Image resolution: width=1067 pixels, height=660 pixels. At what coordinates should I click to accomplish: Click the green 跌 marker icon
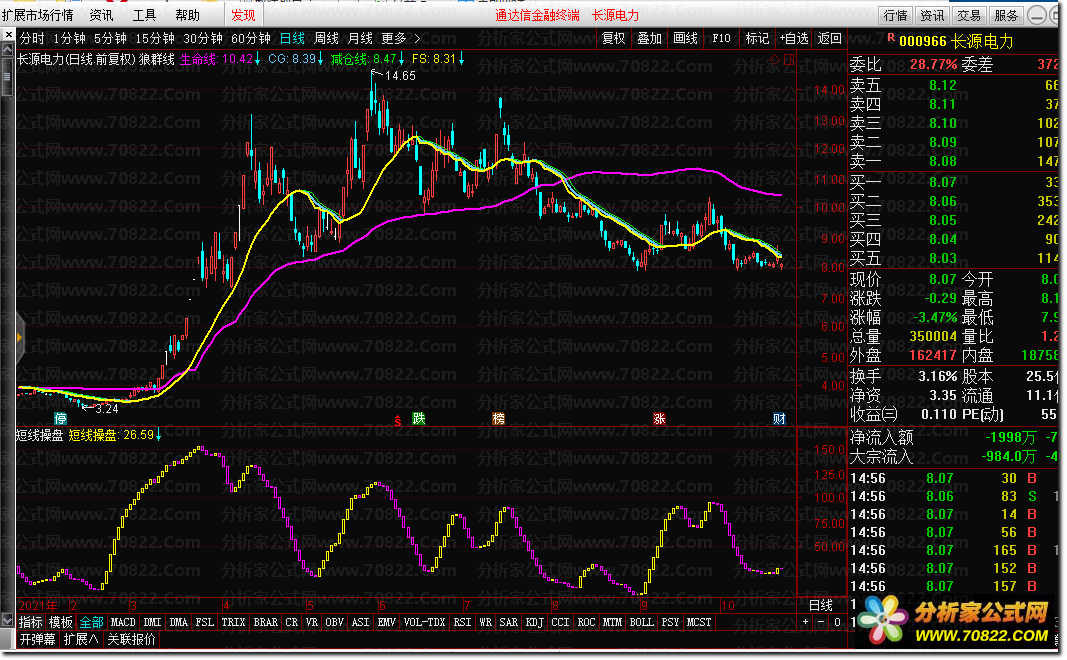[418, 418]
